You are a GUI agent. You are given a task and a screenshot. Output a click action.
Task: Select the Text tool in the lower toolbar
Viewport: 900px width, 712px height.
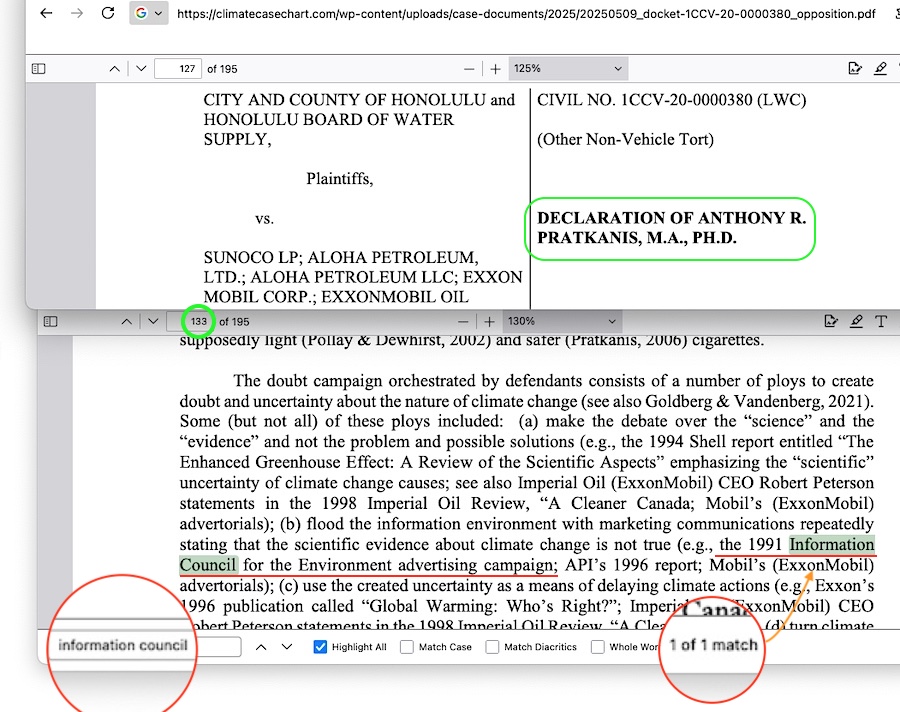(x=881, y=322)
